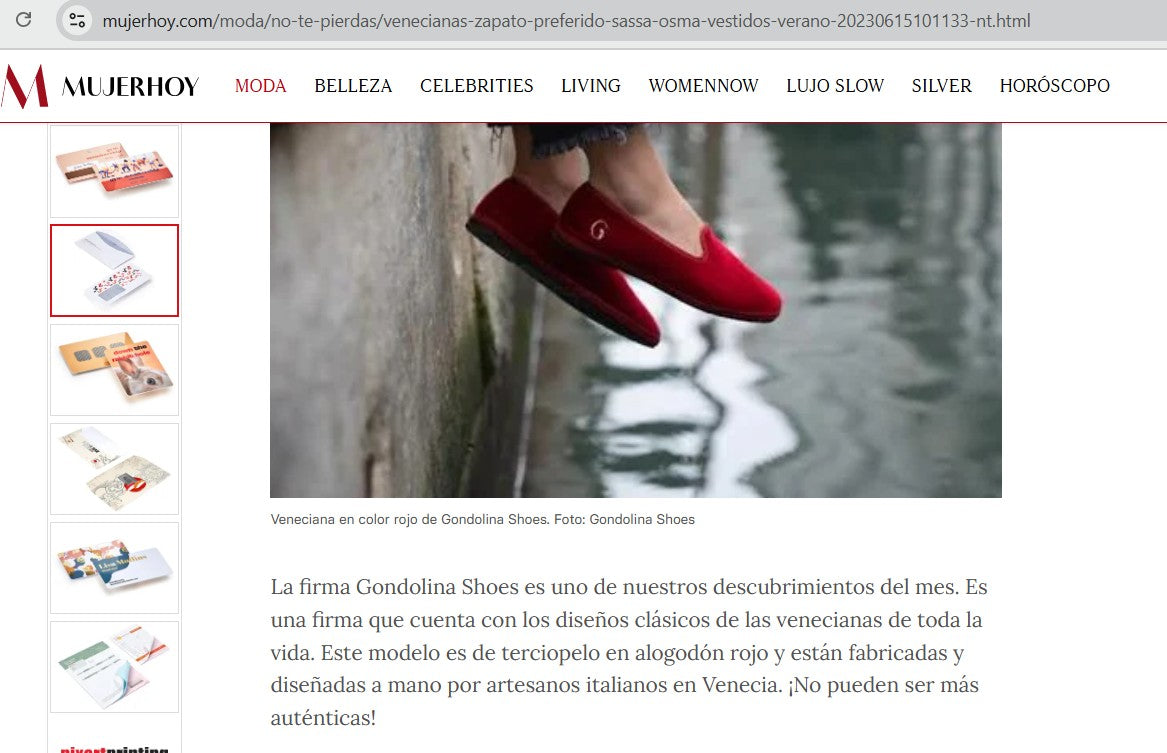Navigate to the LIVING section
This screenshot has width=1167, height=753.
pos(591,86)
